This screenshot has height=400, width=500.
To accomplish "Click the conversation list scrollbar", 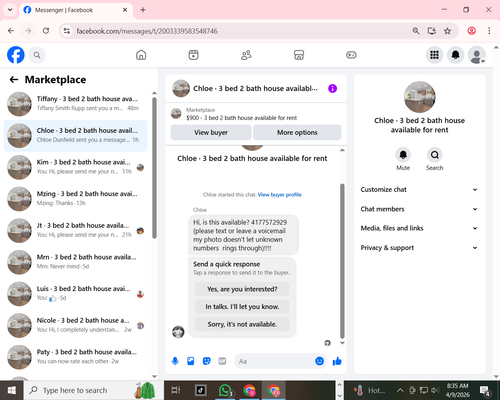I will pyautogui.click(x=154, y=168).
